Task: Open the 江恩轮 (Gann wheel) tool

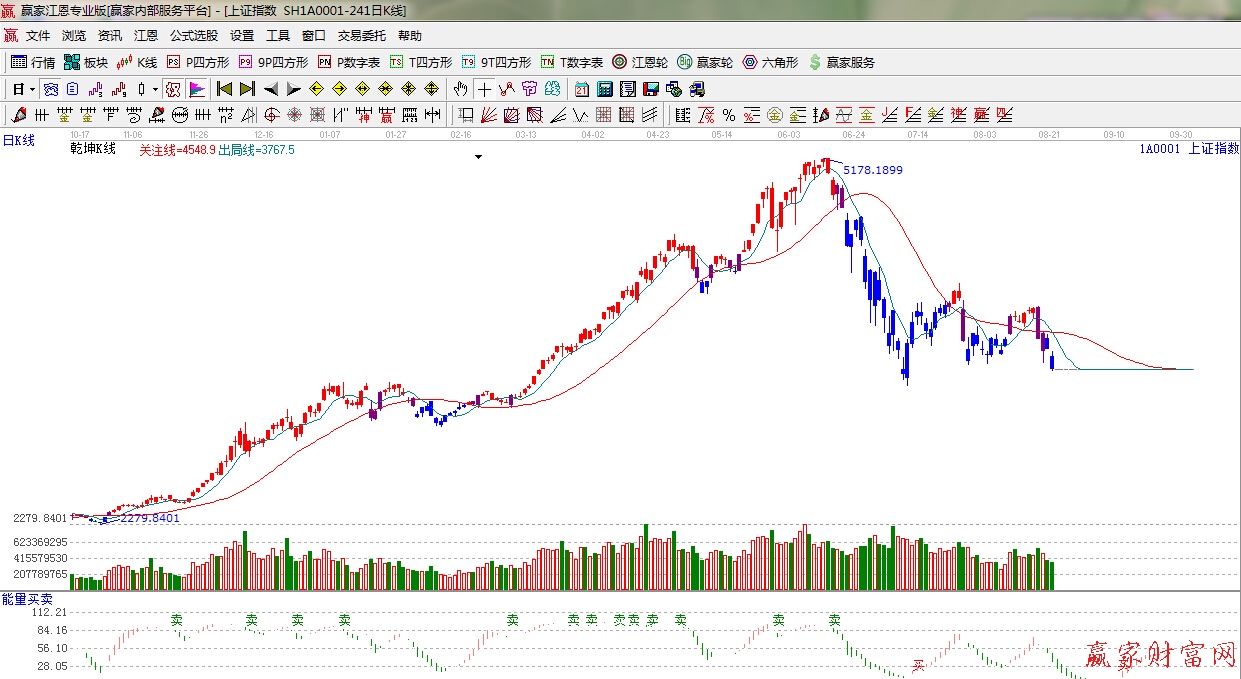Action: pyautogui.click(x=640, y=62)
